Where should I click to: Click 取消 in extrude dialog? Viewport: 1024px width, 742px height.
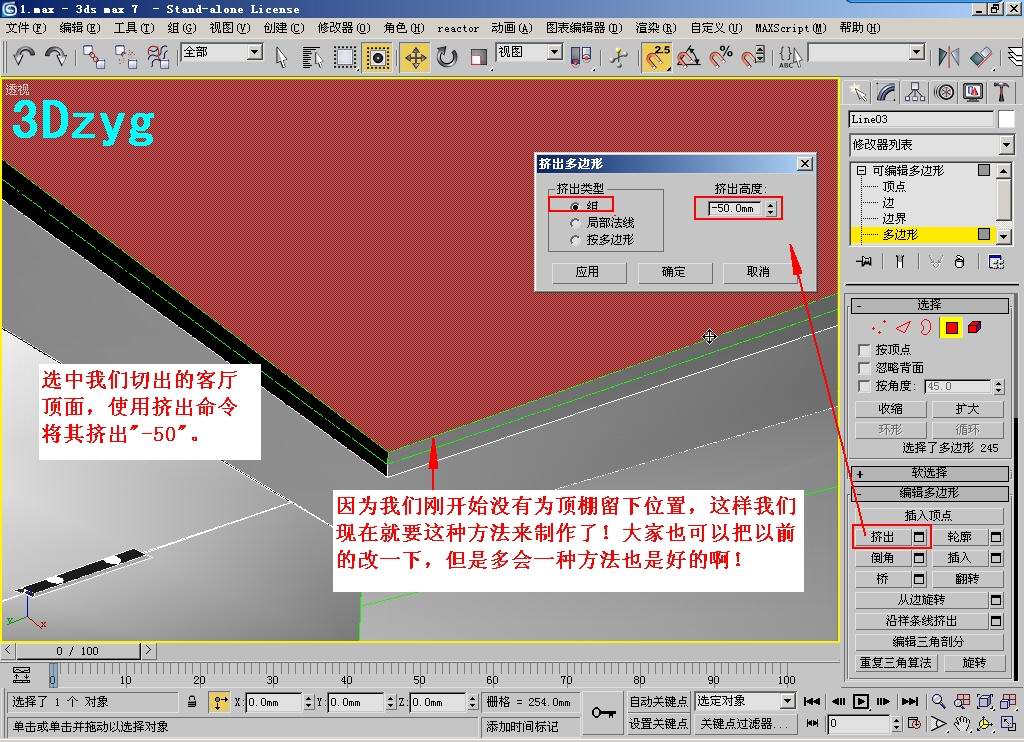tap(759, 272)
